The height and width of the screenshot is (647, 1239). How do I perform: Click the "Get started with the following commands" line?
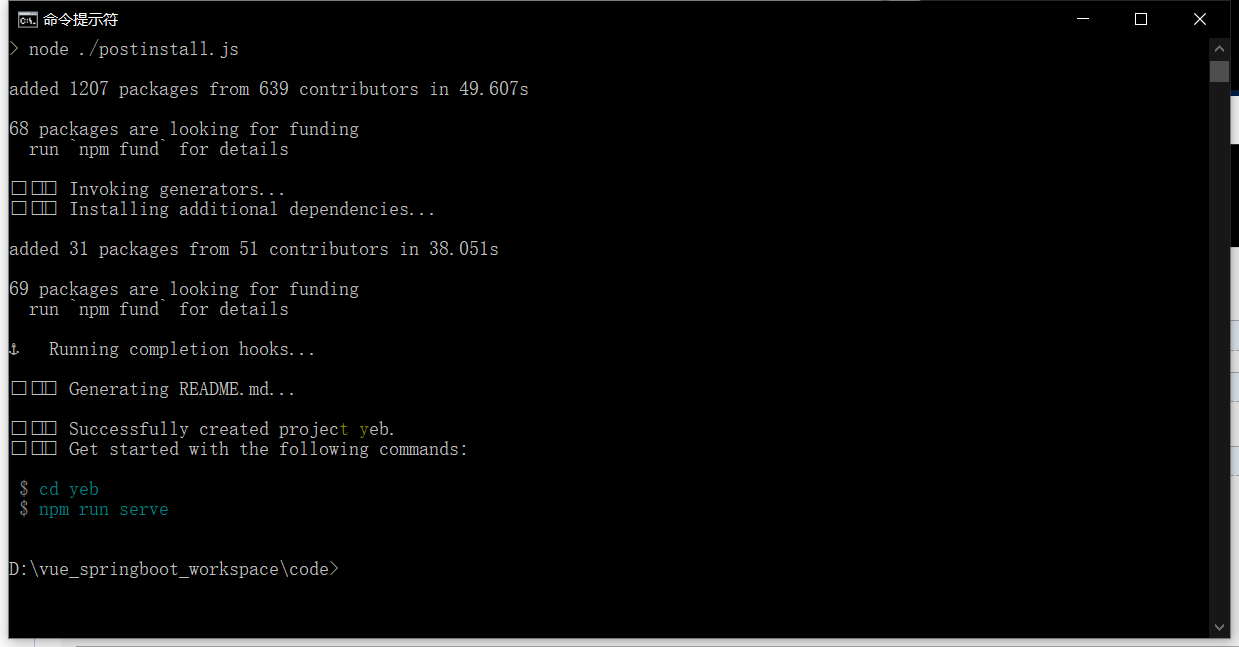[x=268, y=449]
